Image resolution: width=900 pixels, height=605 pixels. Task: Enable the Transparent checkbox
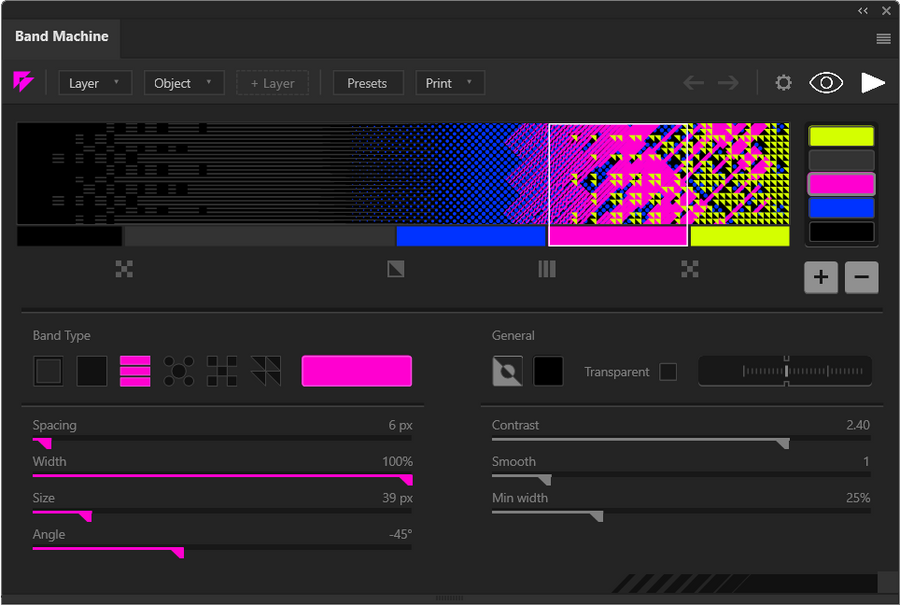668,372
